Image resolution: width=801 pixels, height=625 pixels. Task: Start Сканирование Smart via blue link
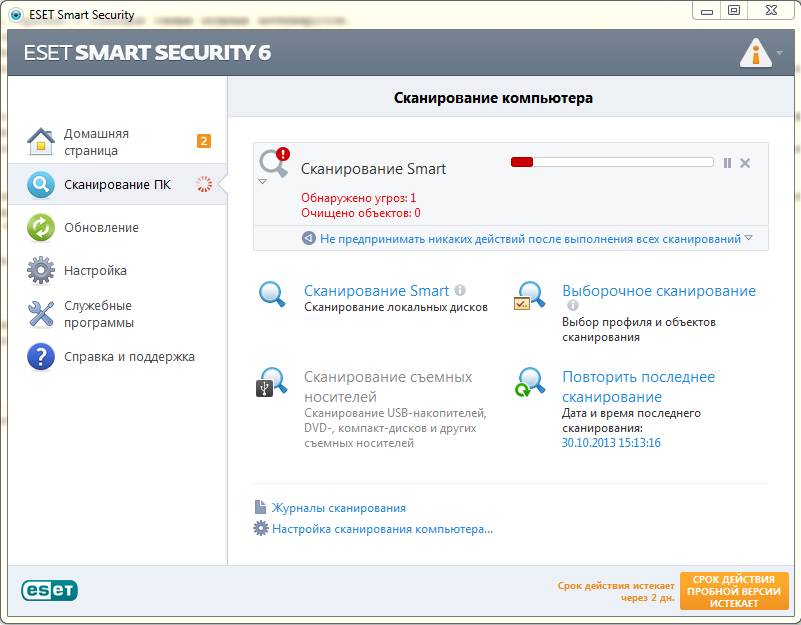point(376,291)
